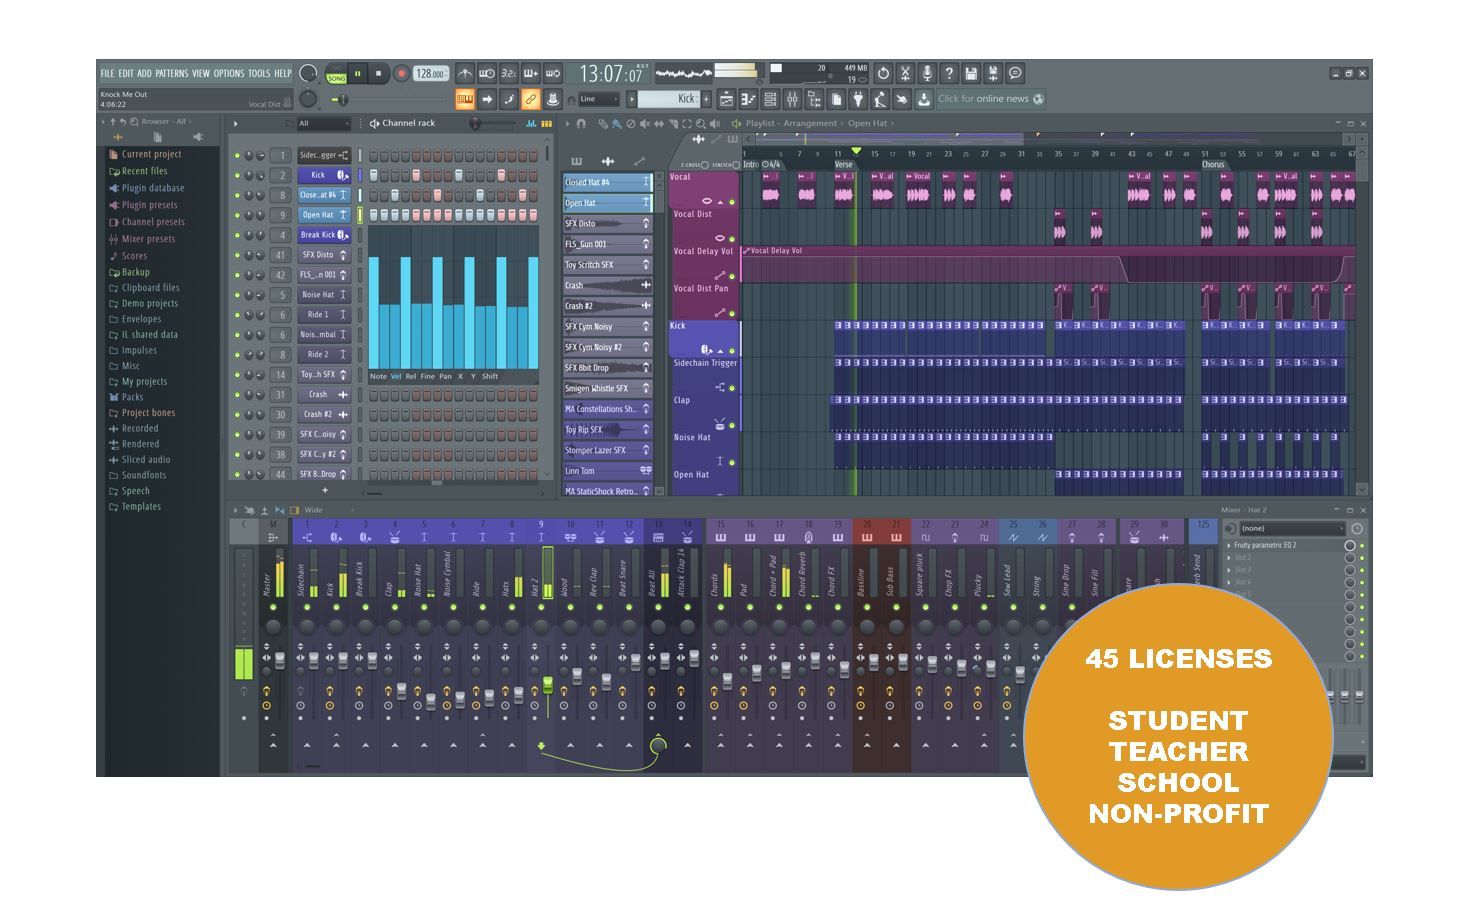
Task: Open the Kick pattern selector
Action: point(668,99)
